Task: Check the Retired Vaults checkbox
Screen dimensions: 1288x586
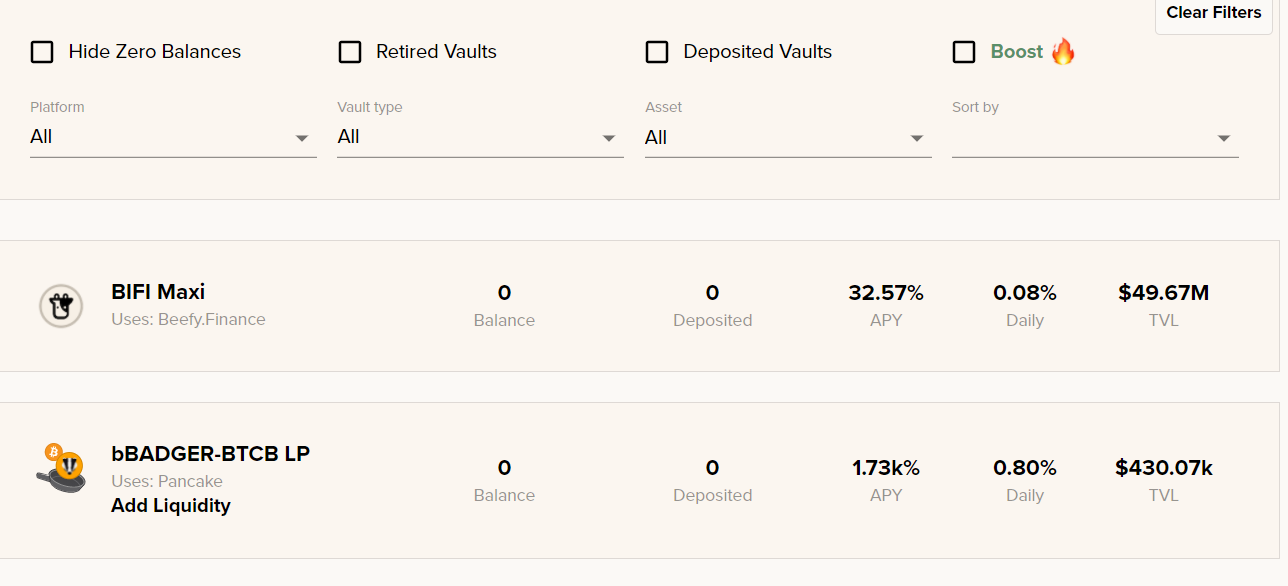Action: click(x=350, y=52)
